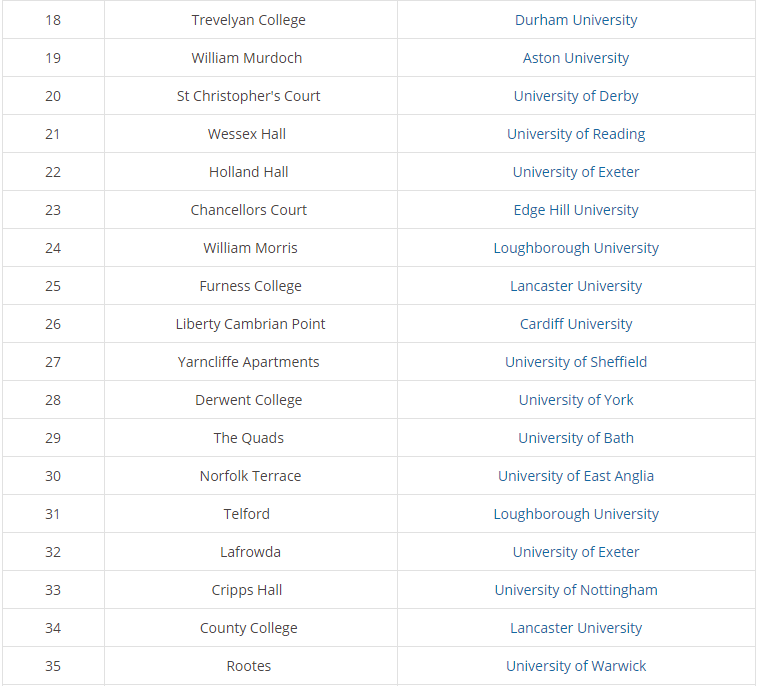Click the University of Warwick link
The width and height of the screenshot is (757, 686).
pos(576,666)
